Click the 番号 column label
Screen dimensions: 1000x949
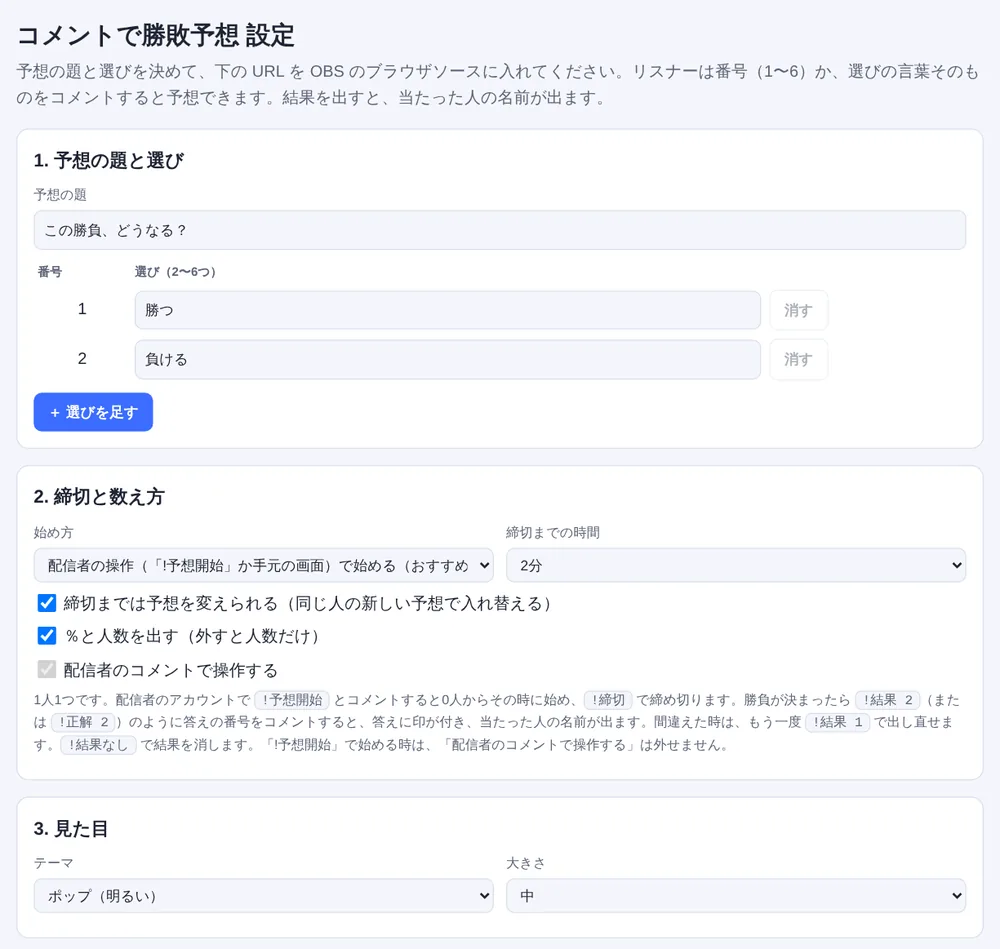(x=50, y=272)
